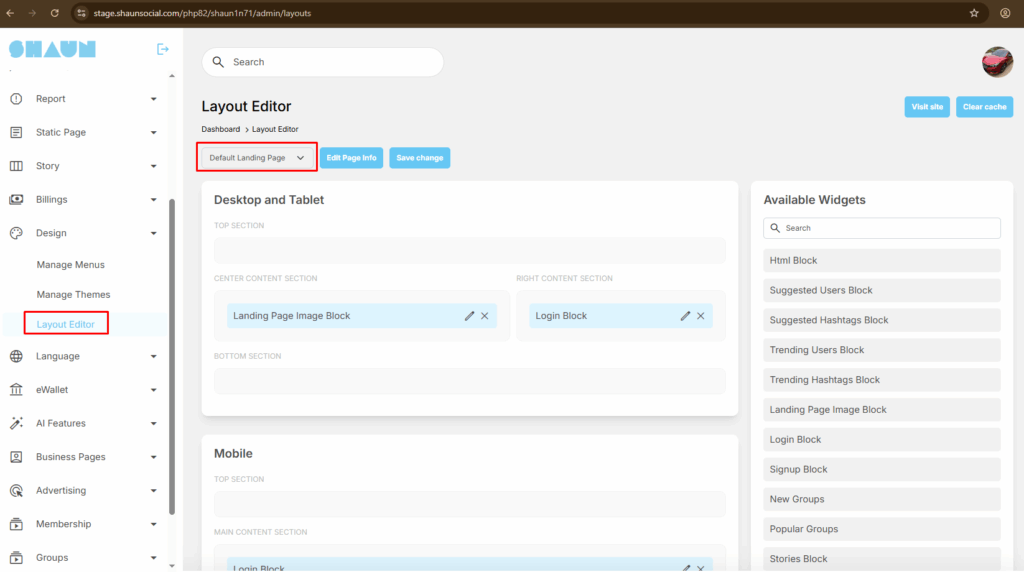
Task: Reload the page using browser refresh icon
Action: (54, 13)
